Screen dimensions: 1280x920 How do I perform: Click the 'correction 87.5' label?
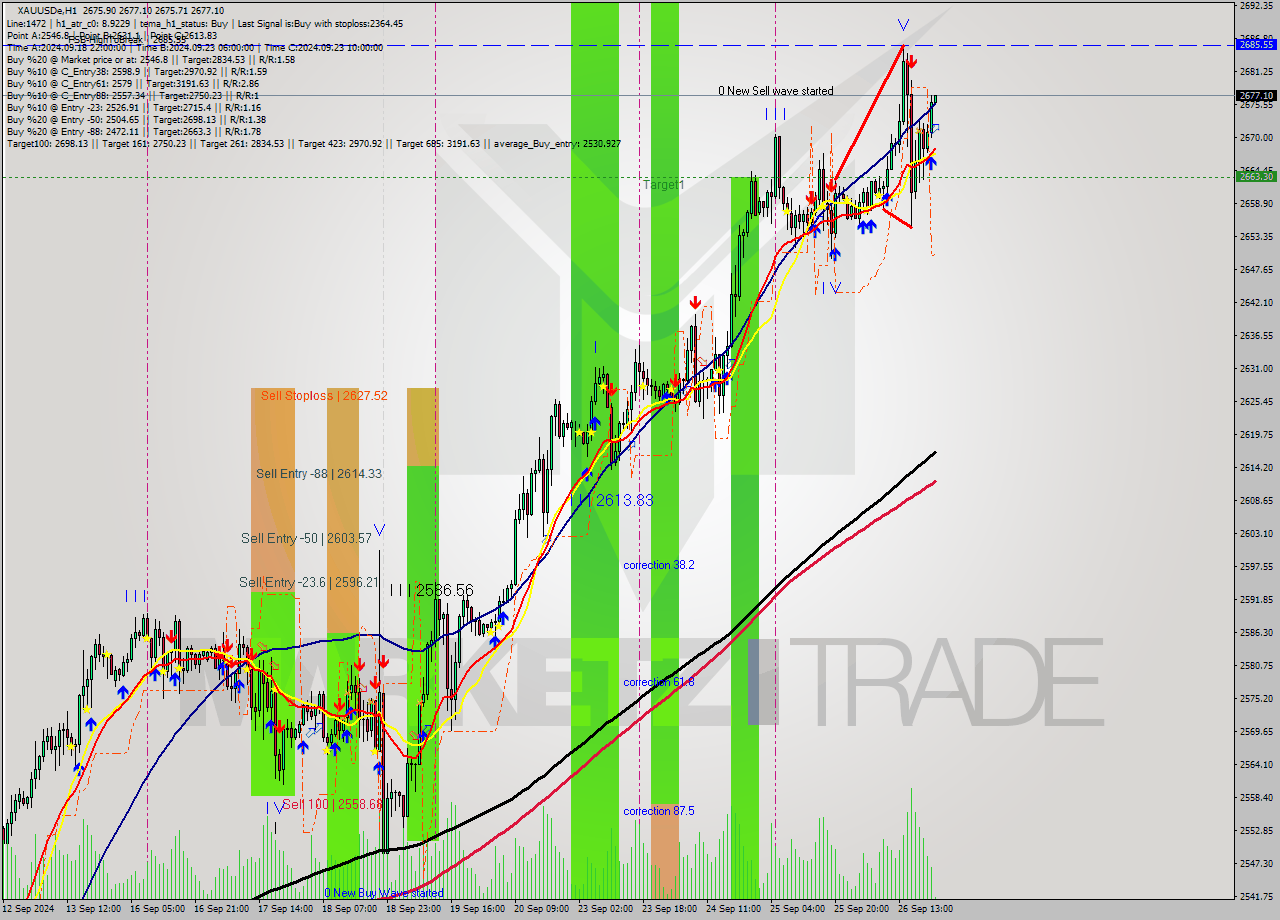(x=659, y=811)
